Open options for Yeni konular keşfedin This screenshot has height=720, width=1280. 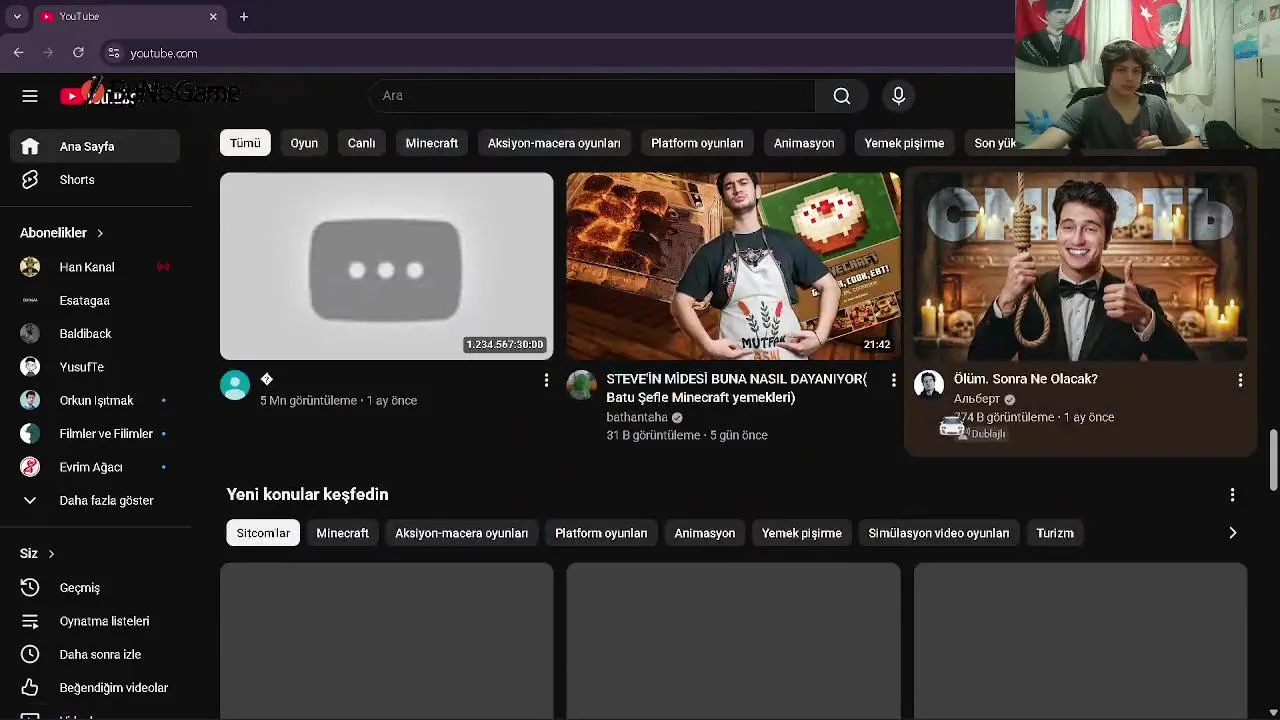click(1232, 495)
